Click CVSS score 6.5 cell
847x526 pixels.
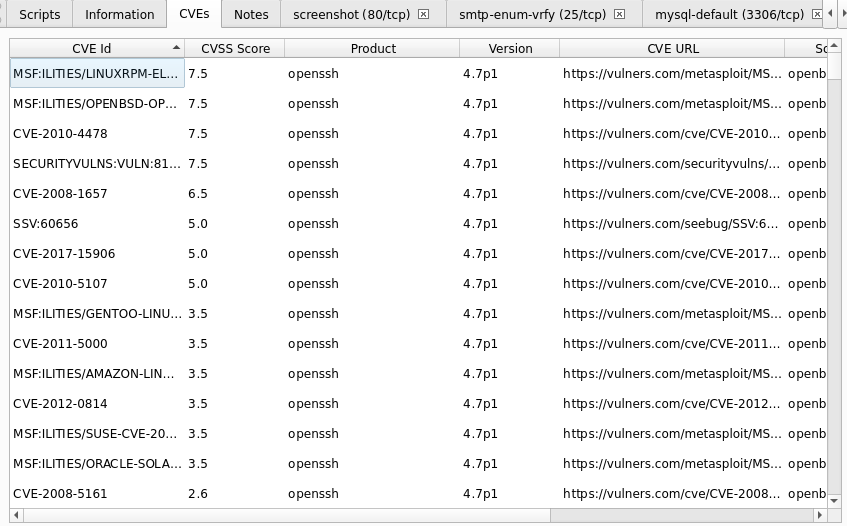click(235, 193)
